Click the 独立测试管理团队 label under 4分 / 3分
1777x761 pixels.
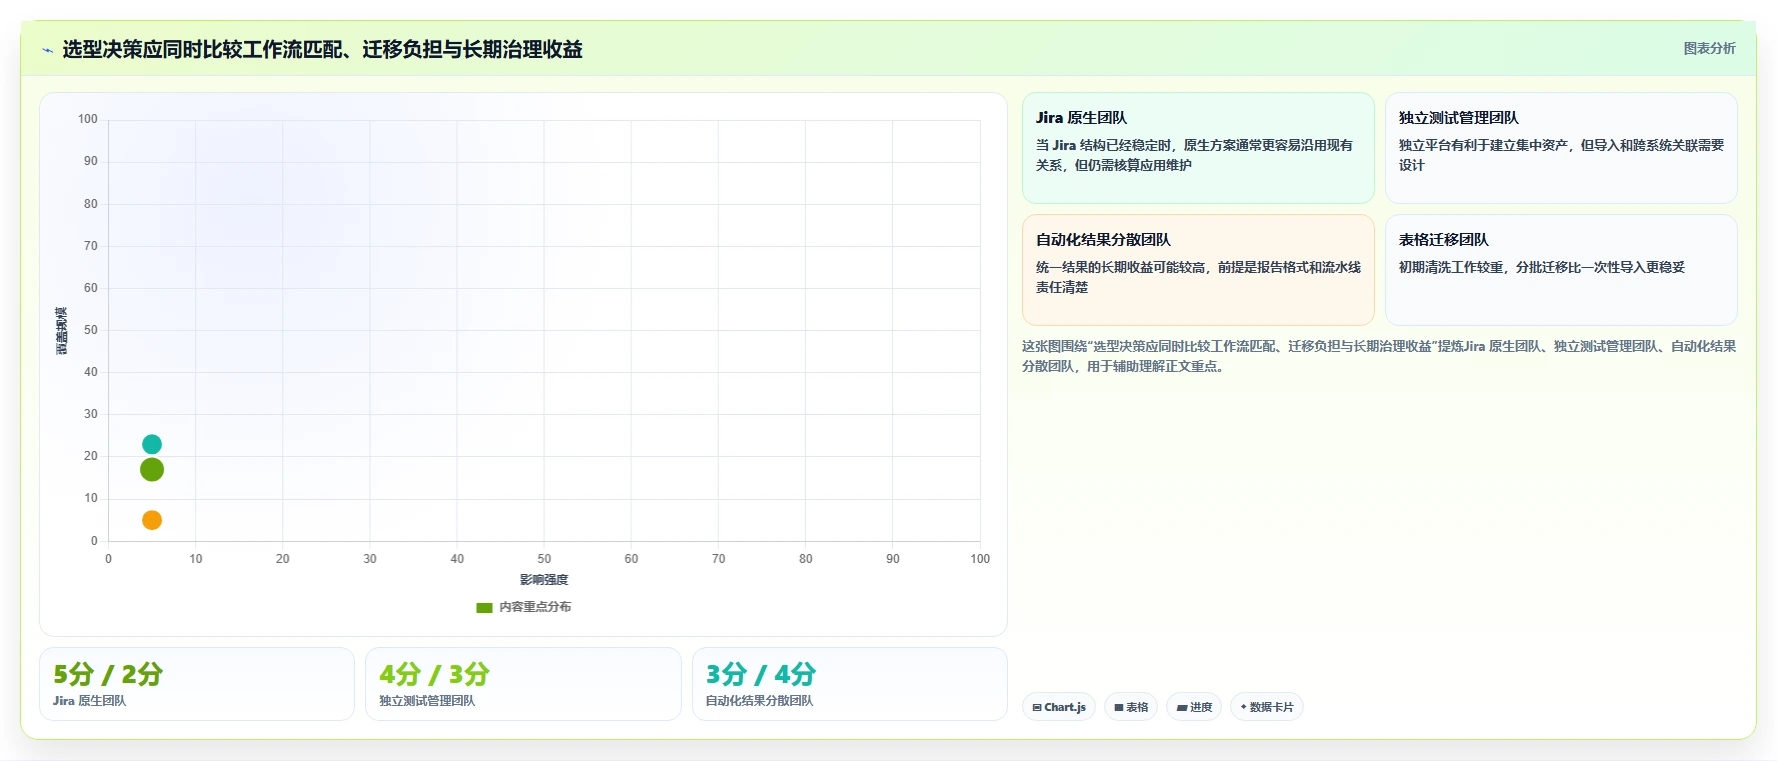(427, 701)
